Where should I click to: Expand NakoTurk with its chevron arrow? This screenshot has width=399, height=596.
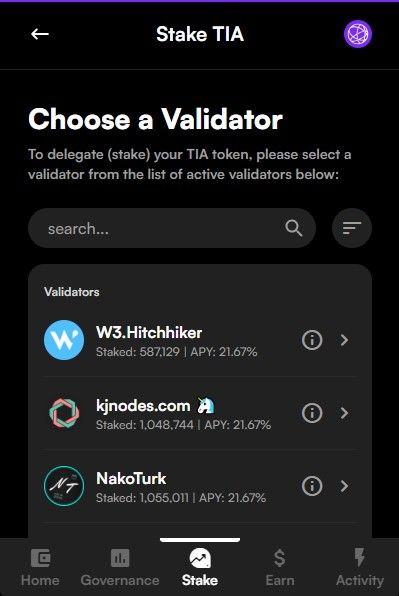point(344,486)
